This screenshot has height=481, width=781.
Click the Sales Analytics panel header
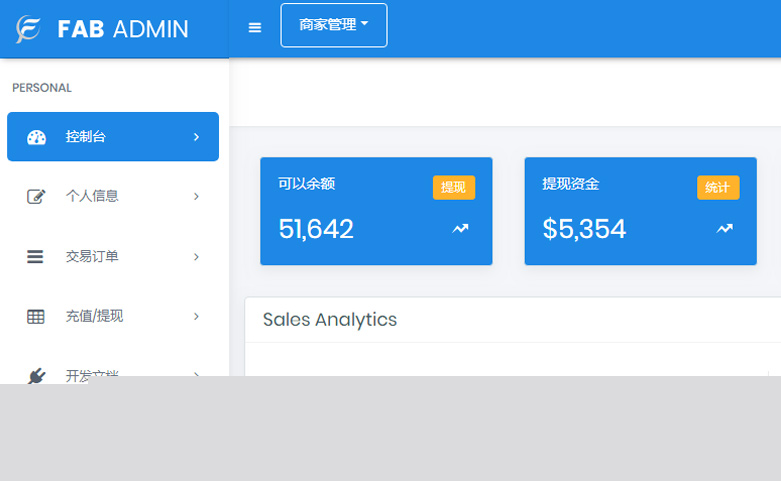point(330,320)
